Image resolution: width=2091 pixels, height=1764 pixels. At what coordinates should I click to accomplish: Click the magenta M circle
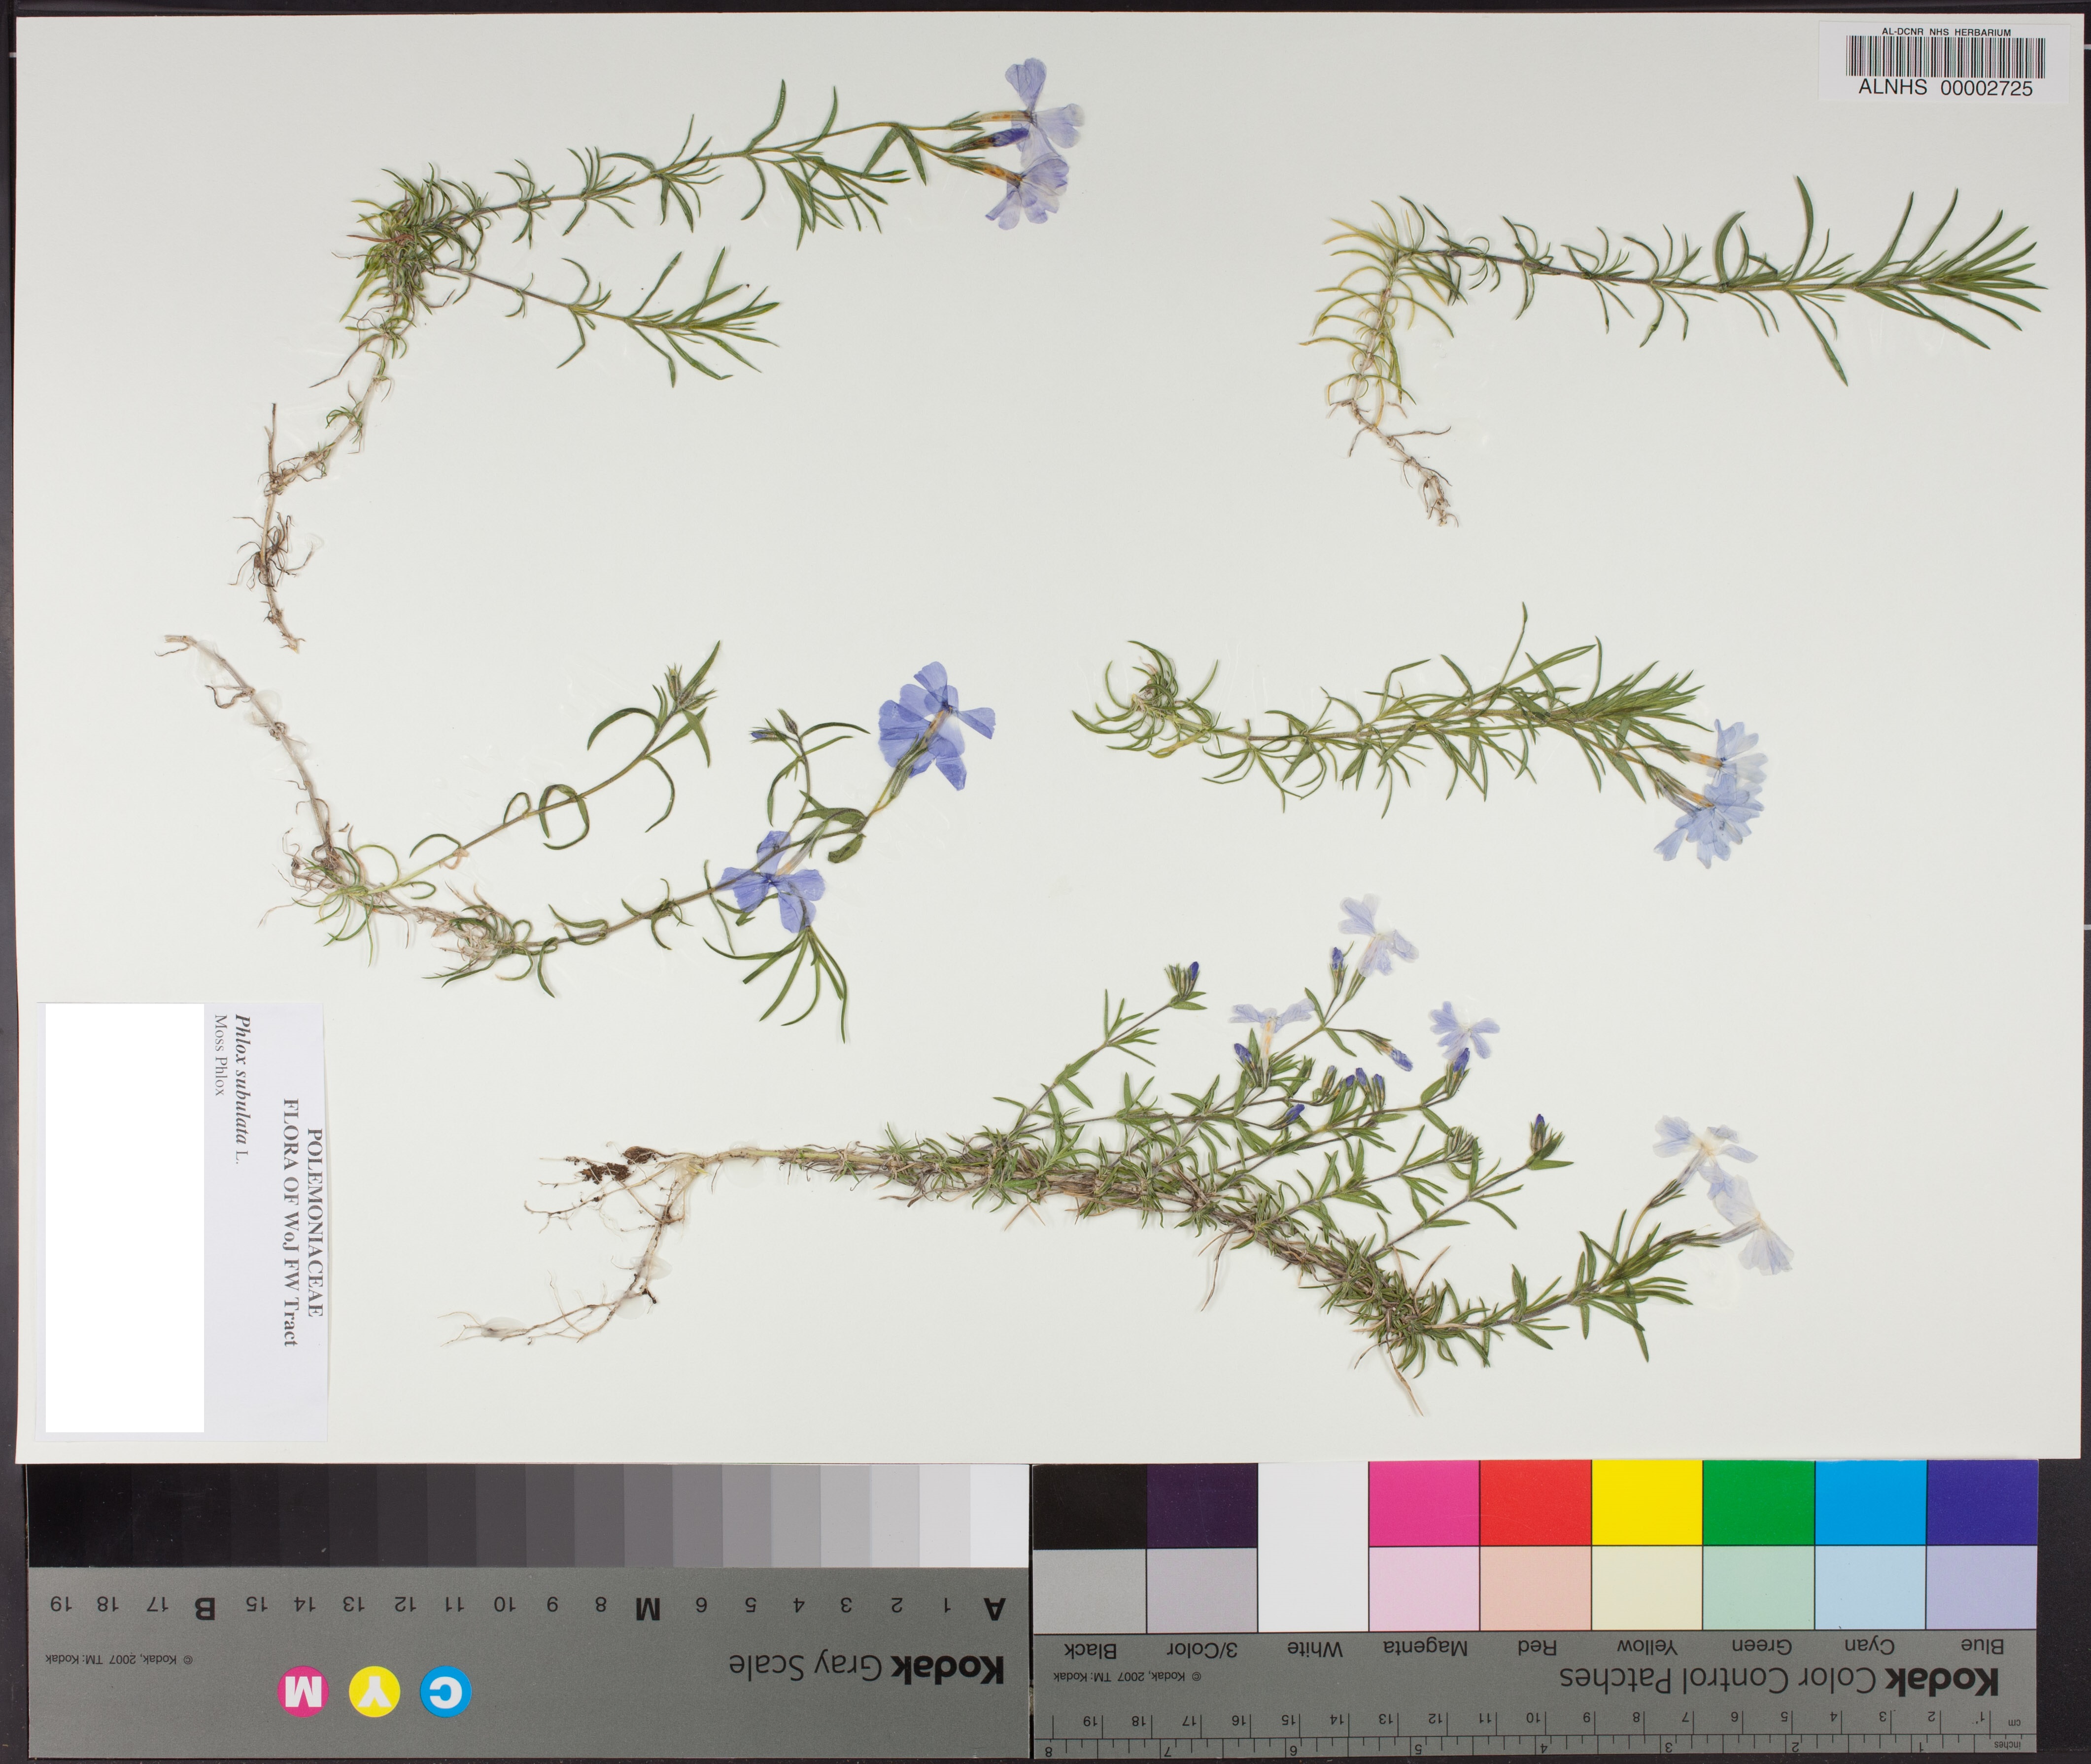[303, 1692]
